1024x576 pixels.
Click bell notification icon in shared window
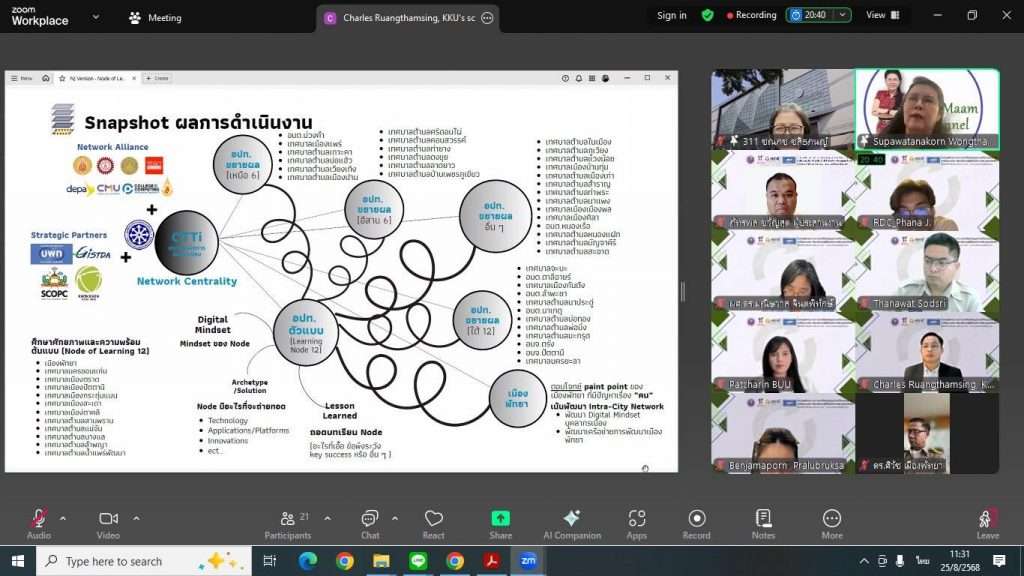(579, 78)
